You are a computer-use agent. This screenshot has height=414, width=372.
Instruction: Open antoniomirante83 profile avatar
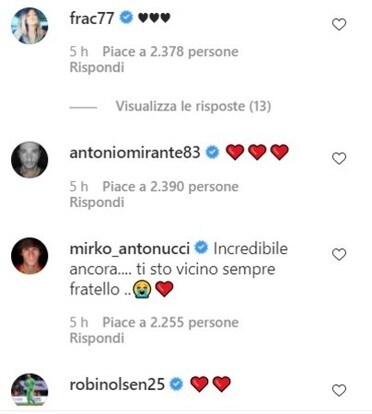click(x=29, y=160)
